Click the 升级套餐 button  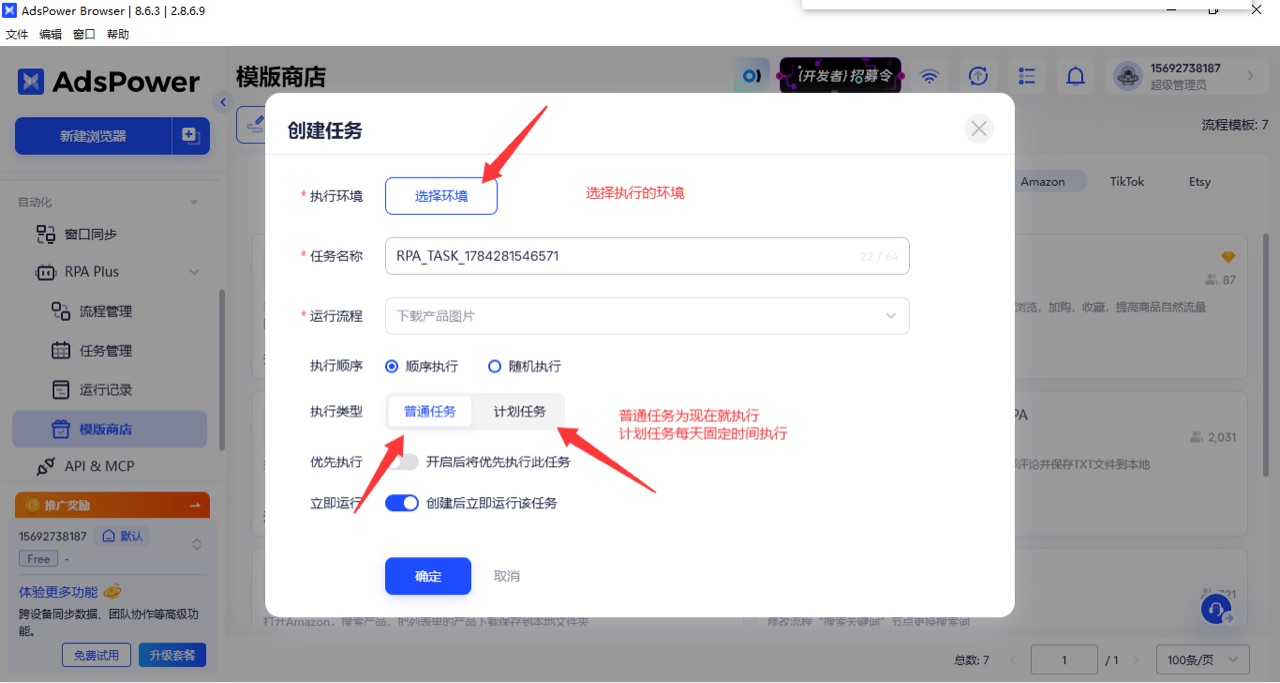coord(172,655)
